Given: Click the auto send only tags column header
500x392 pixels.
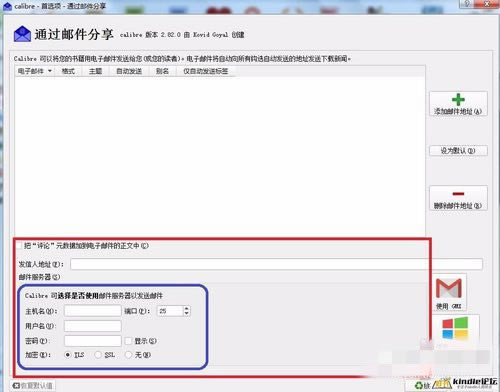Looking at the screenshot, I should click(x=206, y=71).
